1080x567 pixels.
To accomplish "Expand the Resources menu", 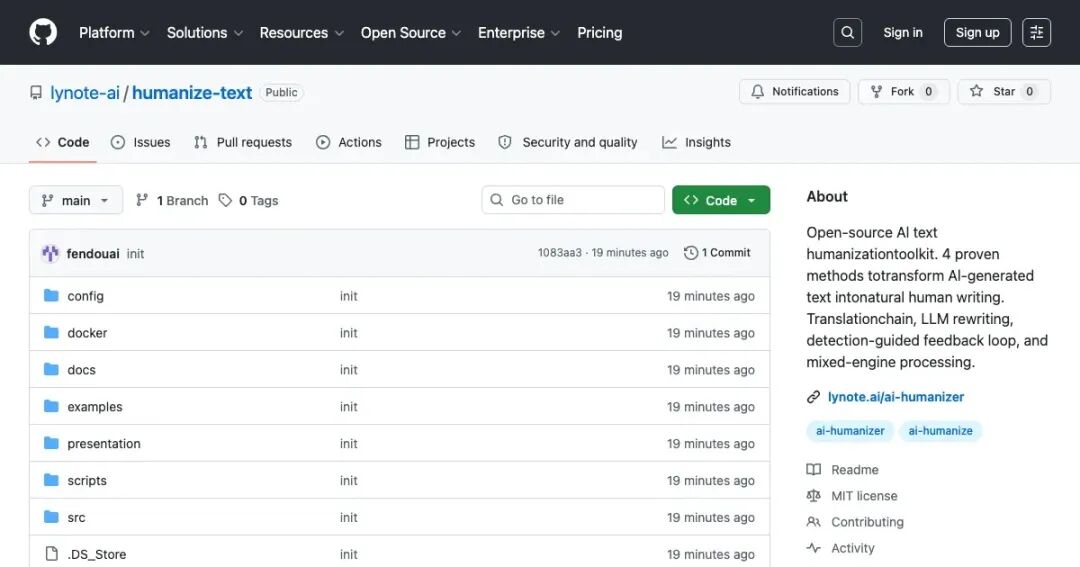I will (x=302, y=33).
